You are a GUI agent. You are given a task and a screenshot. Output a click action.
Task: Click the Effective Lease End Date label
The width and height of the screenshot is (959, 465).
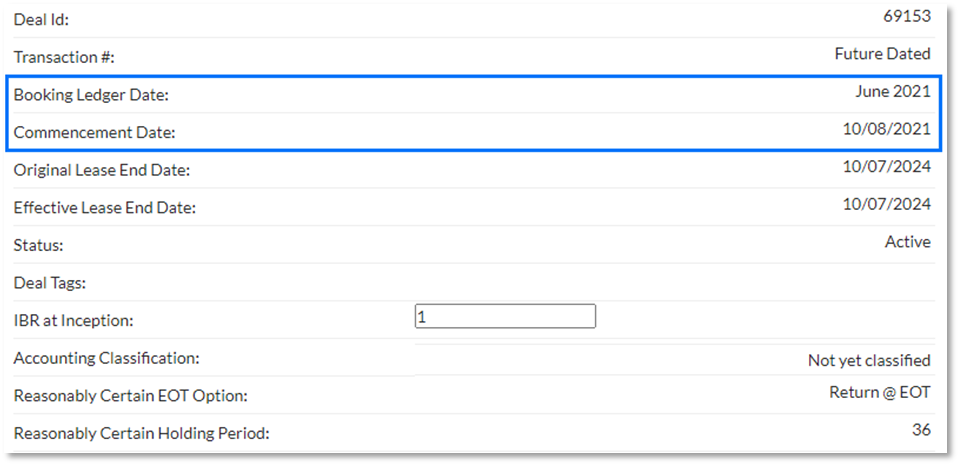[105, 208]
